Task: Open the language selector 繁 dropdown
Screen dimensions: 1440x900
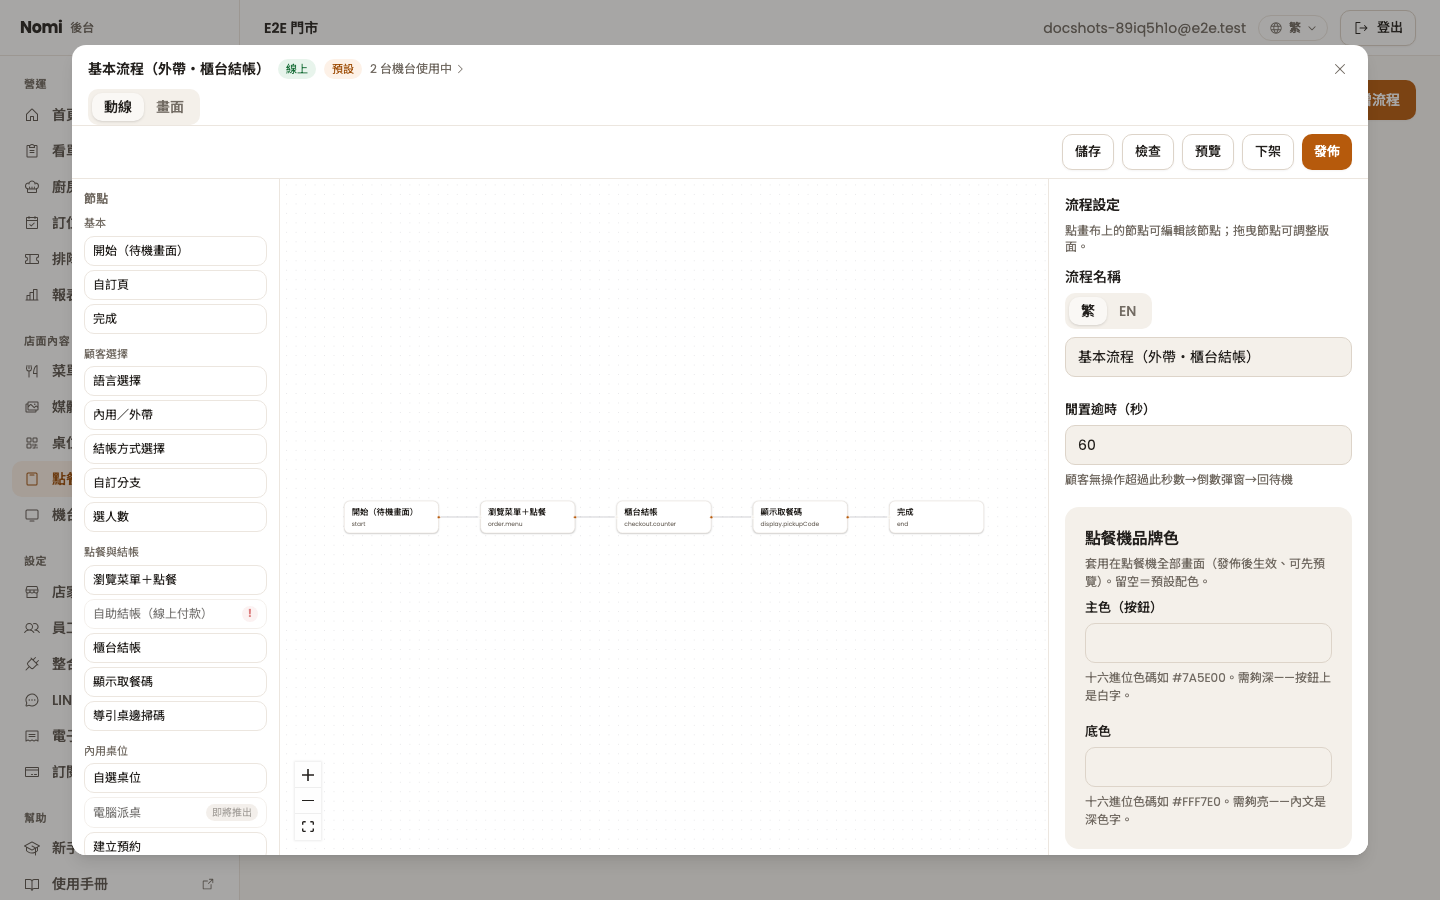Action: point(1293,28)
